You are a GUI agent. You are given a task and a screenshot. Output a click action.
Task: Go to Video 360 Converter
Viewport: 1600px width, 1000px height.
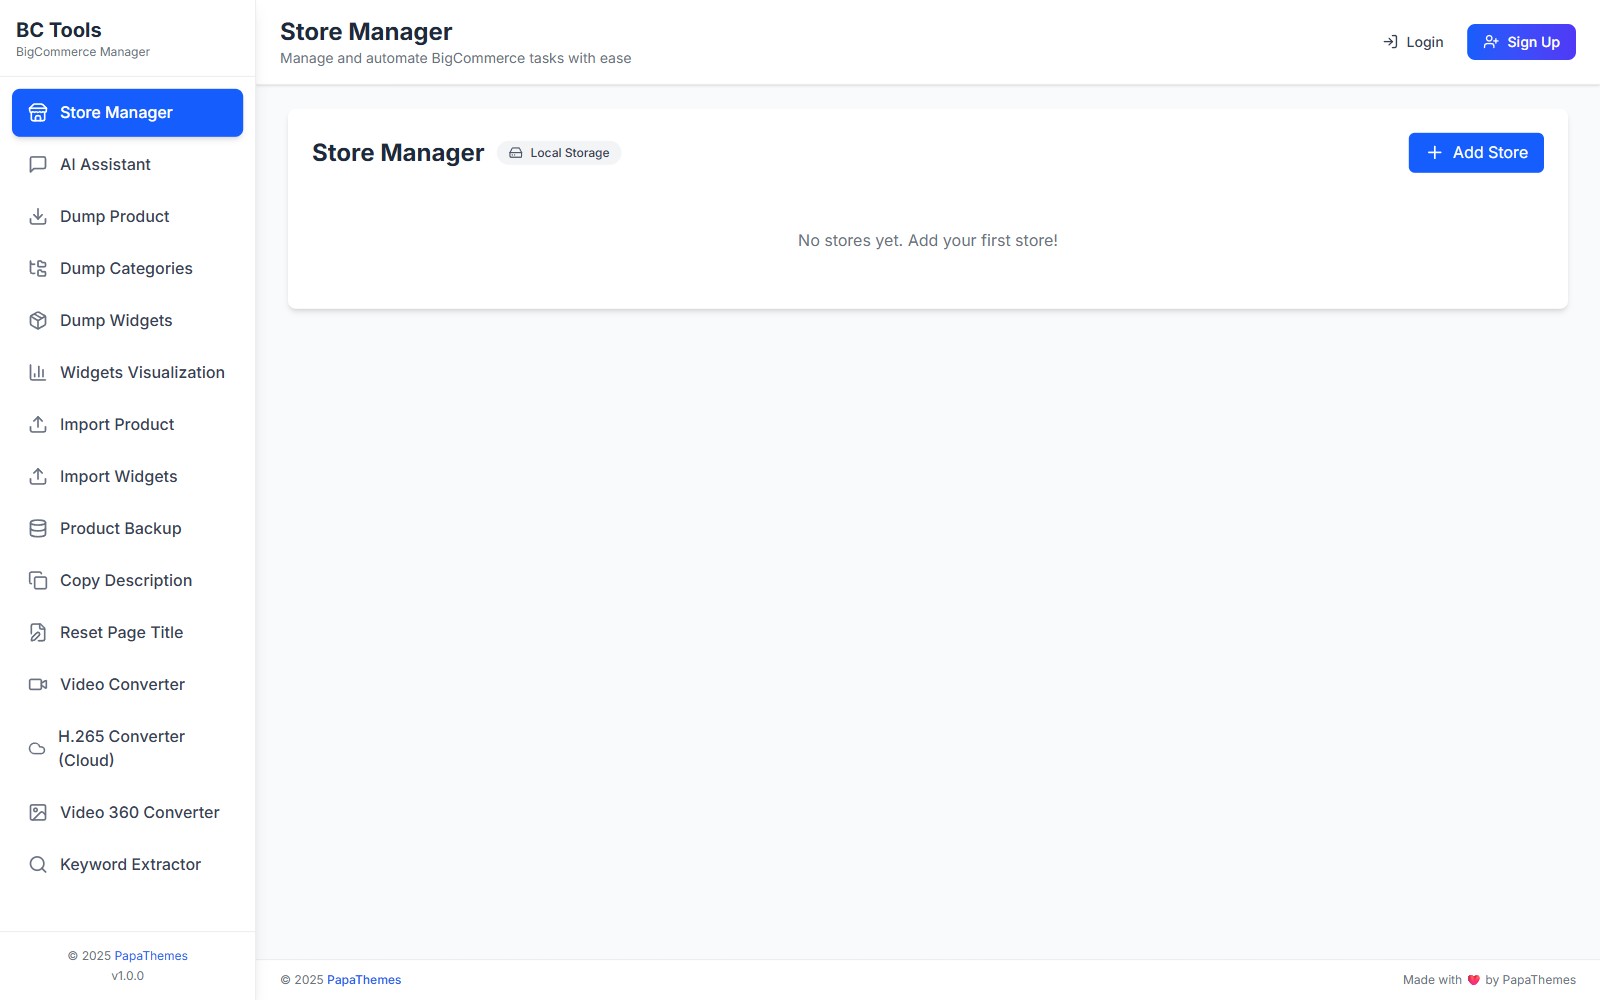coord(127,813)
